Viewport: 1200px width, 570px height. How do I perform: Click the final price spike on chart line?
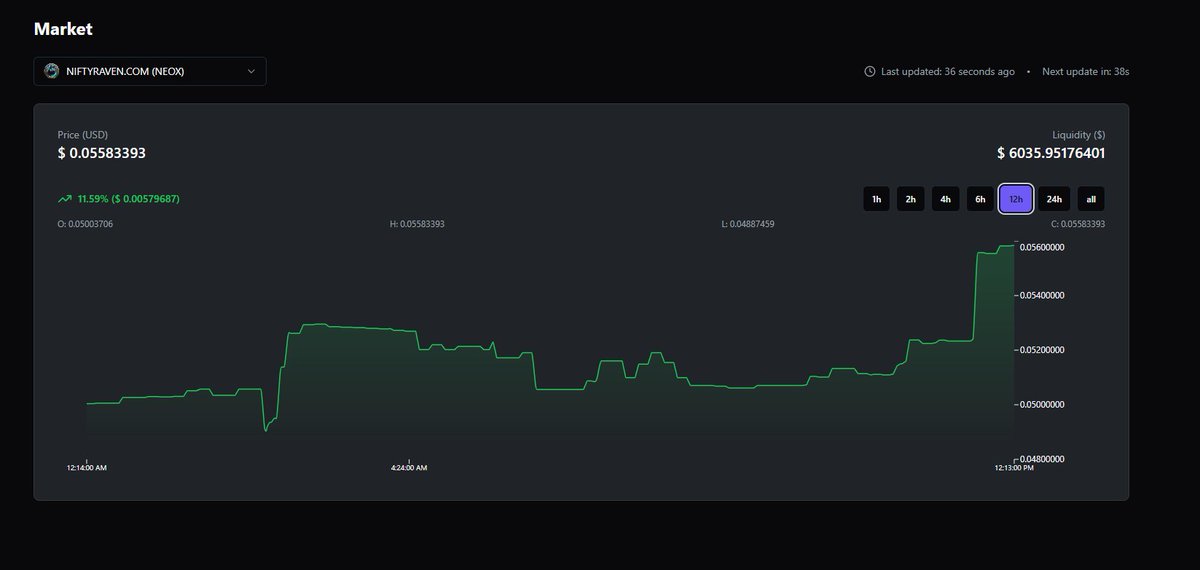[x=975, y=295]
